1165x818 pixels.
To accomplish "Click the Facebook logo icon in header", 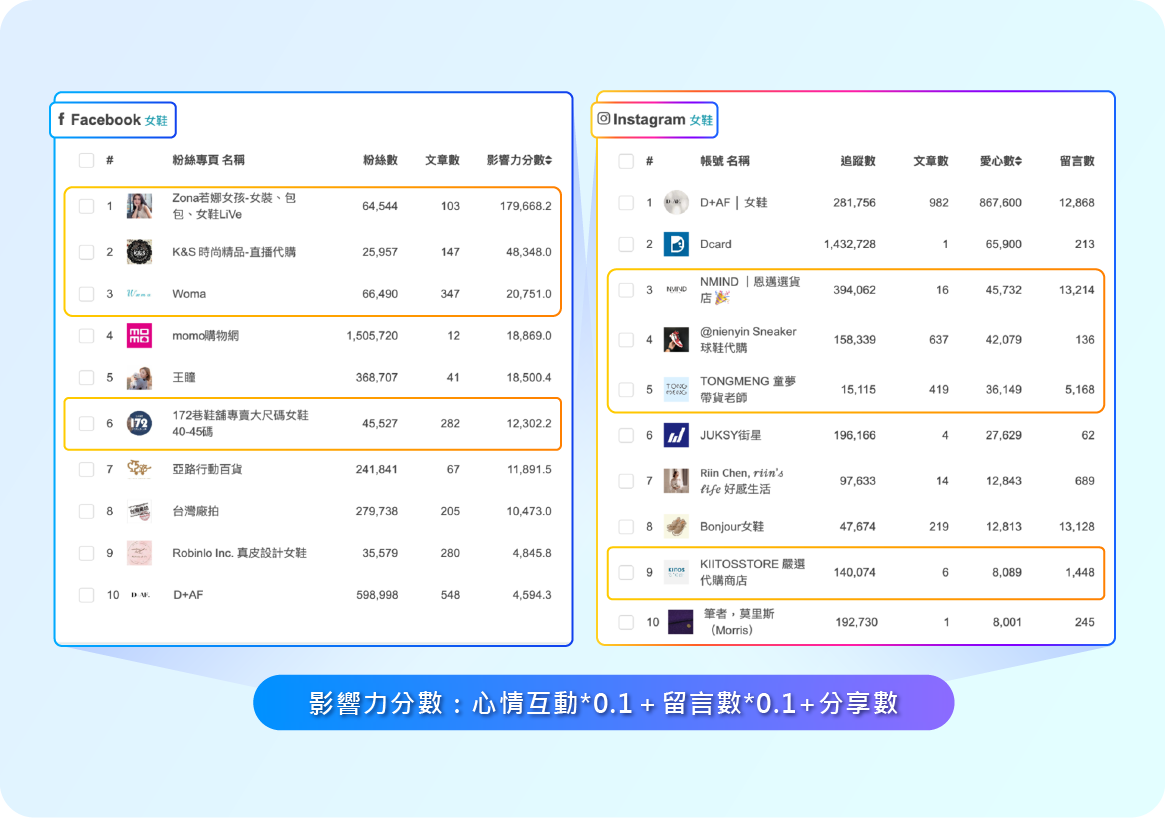I will pyautogui.click(x=62, y=120).
